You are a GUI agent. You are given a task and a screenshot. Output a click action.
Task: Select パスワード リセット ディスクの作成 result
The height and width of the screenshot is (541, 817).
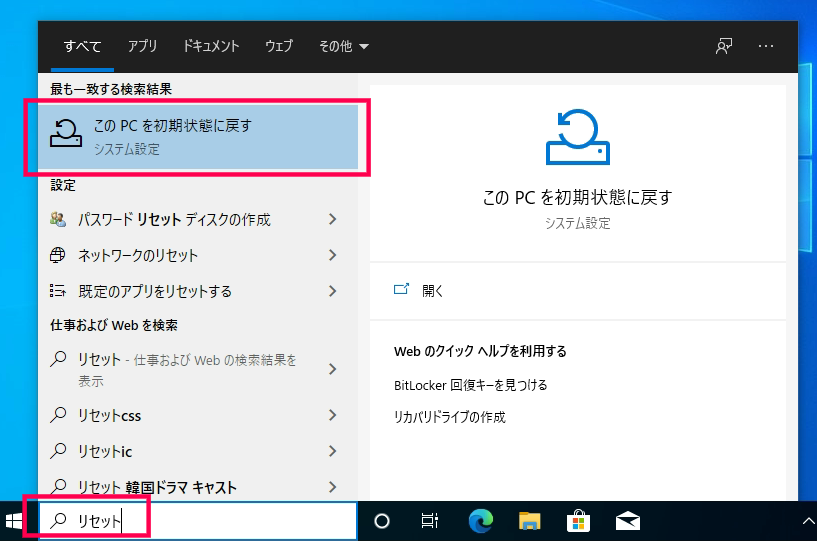tap(174, 219)
